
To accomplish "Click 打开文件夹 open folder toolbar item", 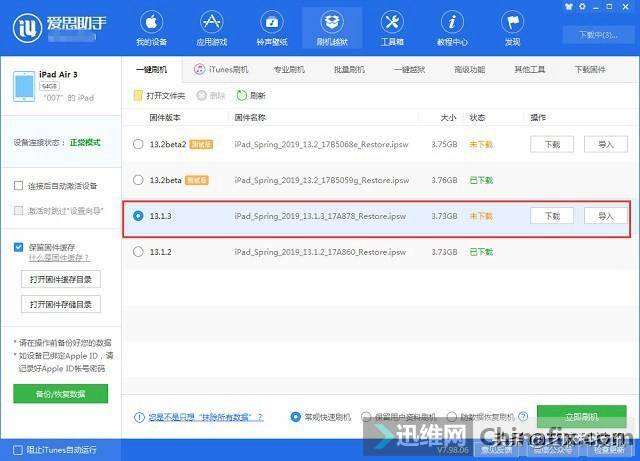I will click(159, 96).
